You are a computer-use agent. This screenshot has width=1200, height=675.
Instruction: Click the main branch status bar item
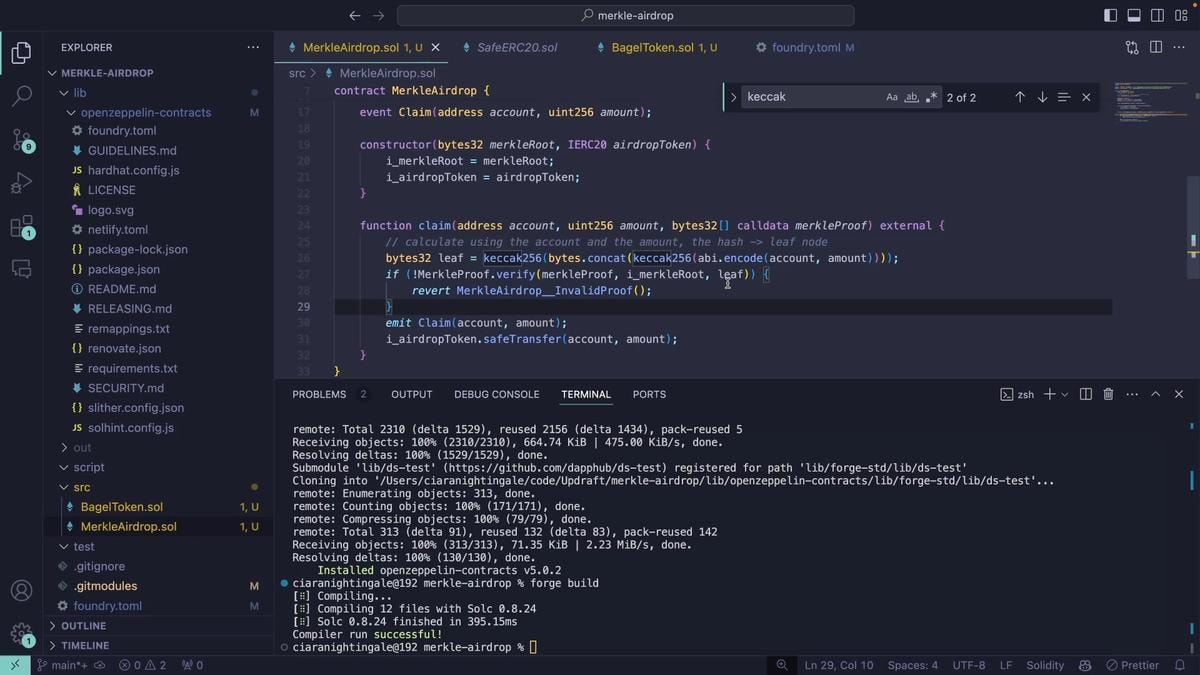point(61,665)
